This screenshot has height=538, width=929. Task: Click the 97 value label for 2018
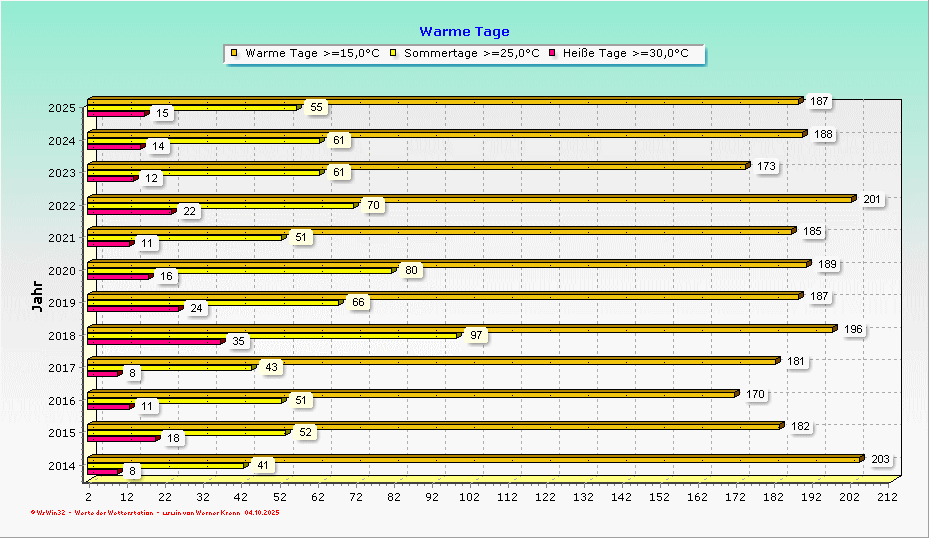click(x=477, y=335)
